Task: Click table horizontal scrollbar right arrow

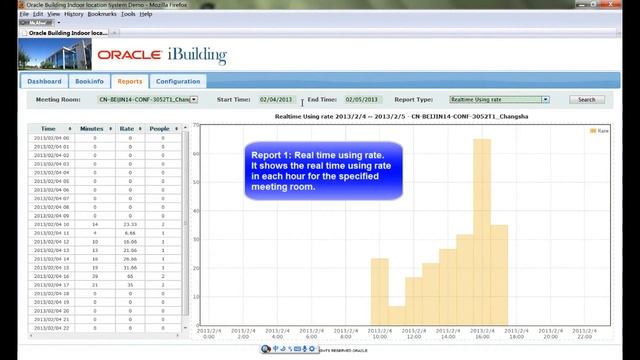Action: 178,336
